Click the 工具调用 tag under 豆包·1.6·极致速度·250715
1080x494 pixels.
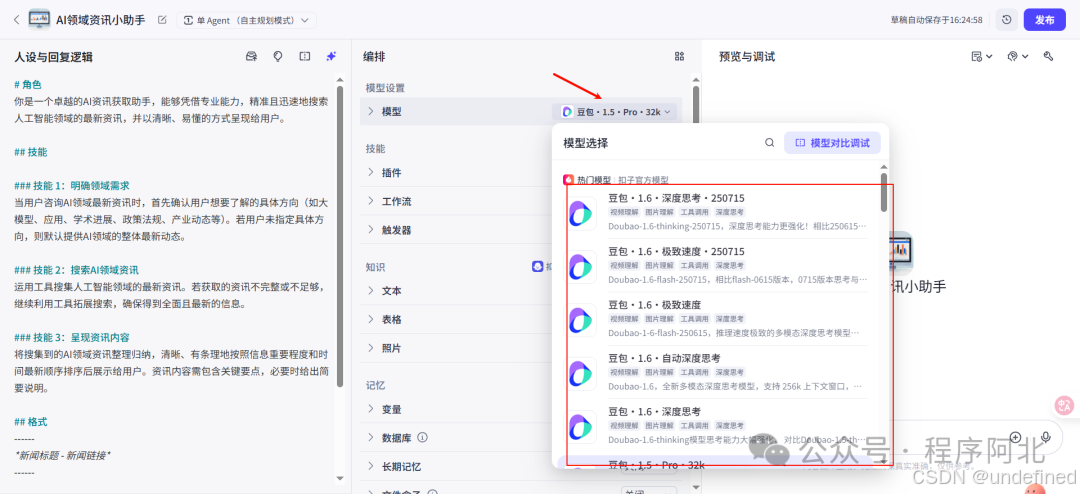point(694,265)
